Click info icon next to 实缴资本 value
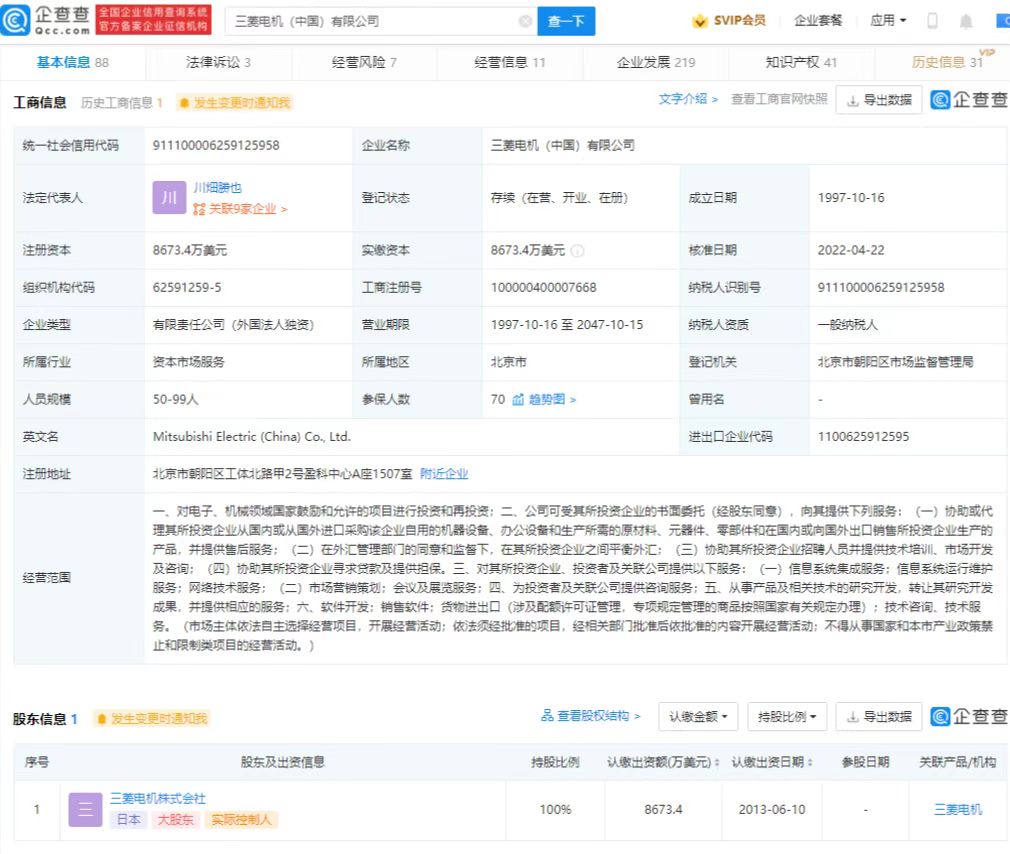The height and width of the screenshot is (854, 1010). (x=578, y=251)
